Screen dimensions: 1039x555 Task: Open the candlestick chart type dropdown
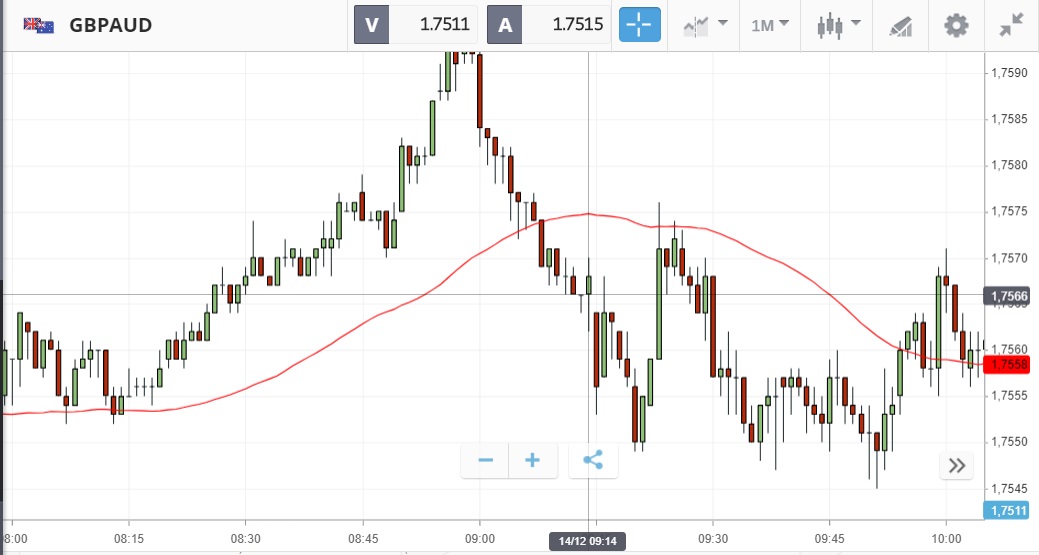click(x=838, y=25)
